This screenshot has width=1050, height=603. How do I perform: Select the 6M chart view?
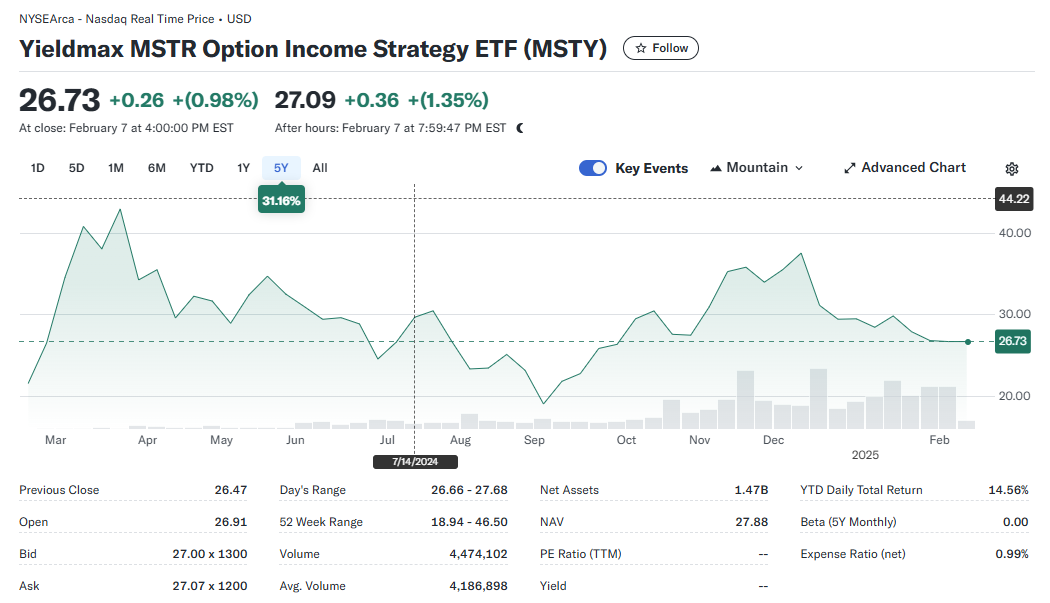coord(156,168)
